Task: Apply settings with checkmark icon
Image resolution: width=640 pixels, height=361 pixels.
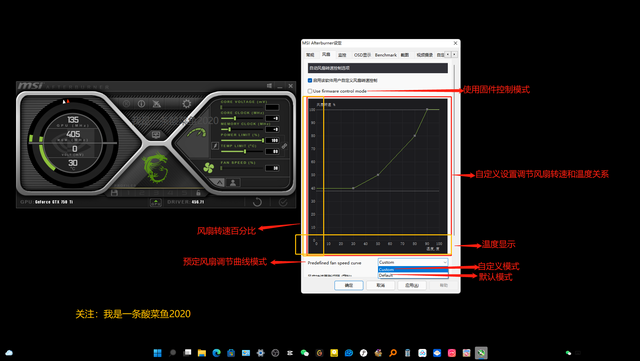Action: tap(283, 202)
